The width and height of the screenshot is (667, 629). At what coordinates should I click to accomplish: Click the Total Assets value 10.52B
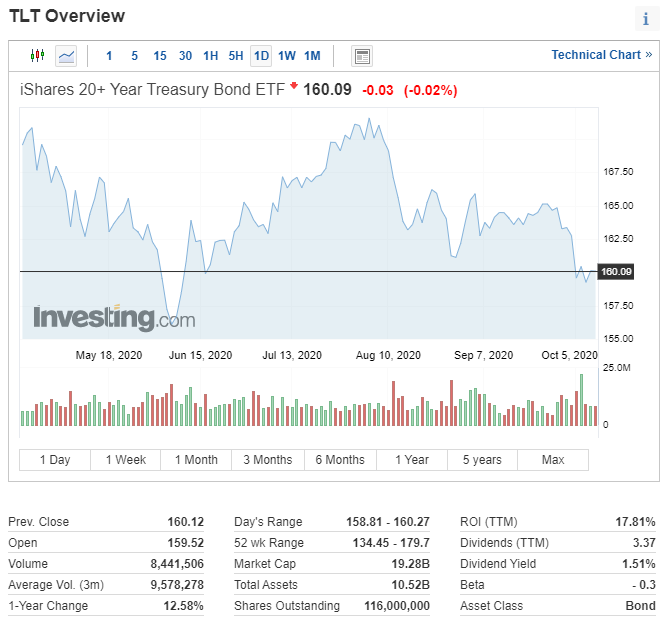[410, 585]
